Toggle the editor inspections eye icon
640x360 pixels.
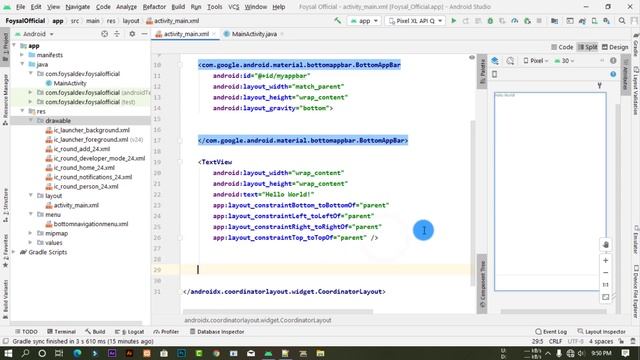pyautogui.click(x=472, y=58)
